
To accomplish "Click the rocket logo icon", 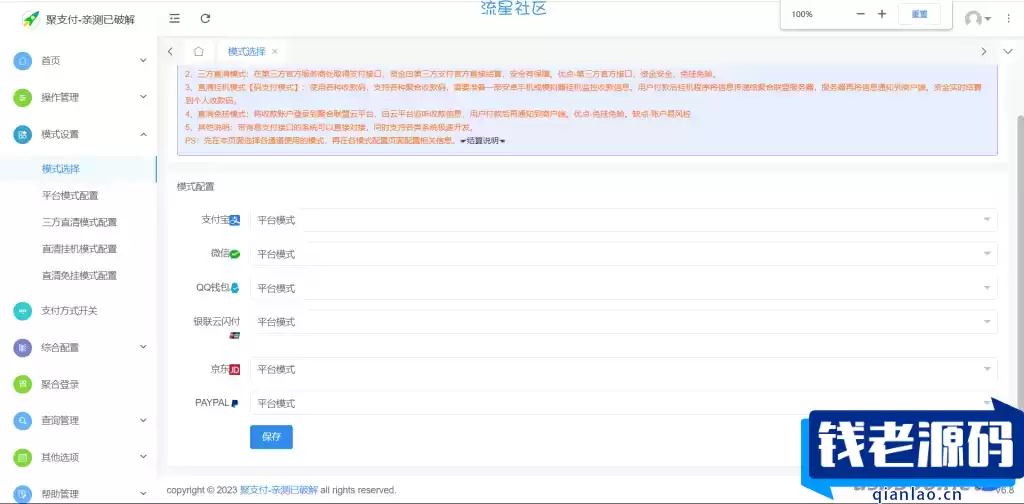I will pos(31,18).
